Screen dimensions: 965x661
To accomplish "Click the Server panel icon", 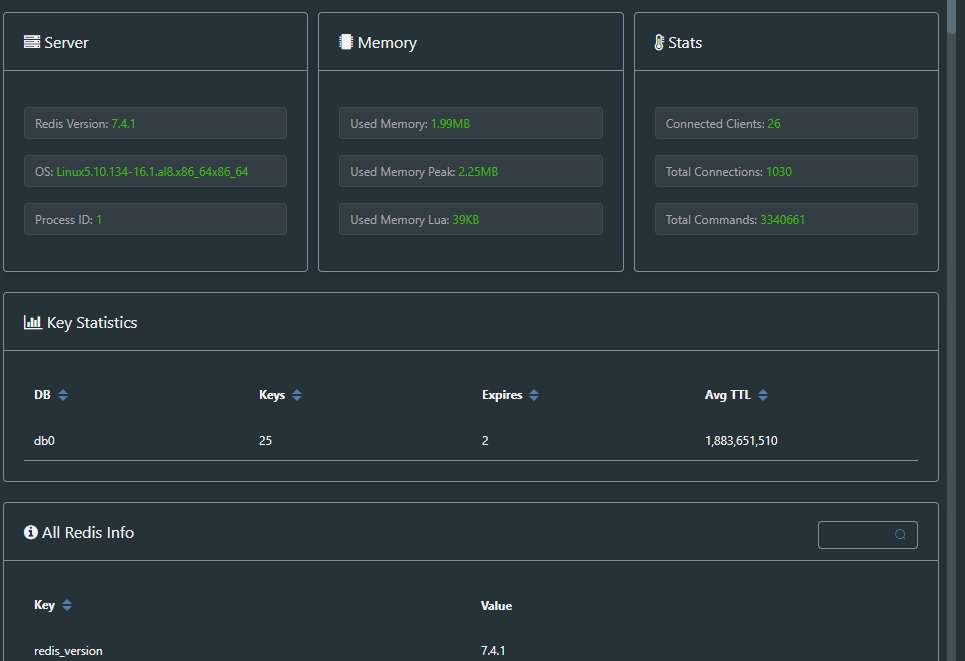I will tap(32, 43).
